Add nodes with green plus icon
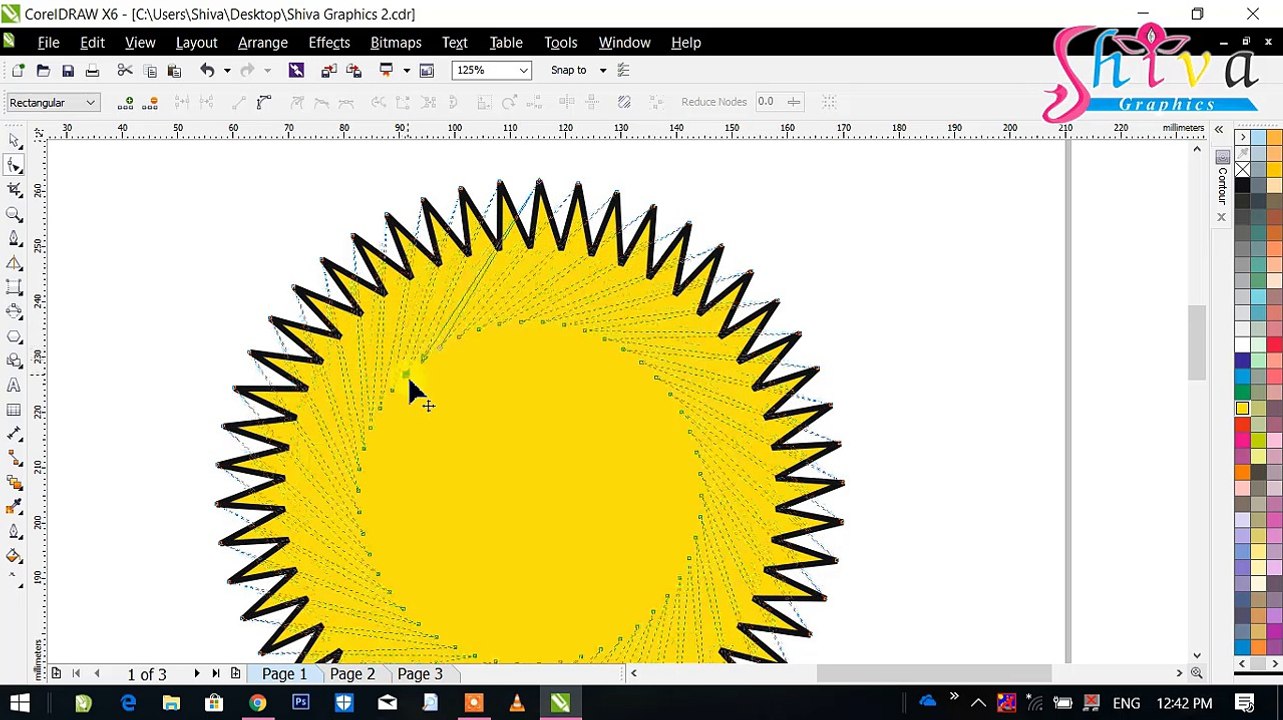This screenshot has height=720, width=1283. point(126,102)
